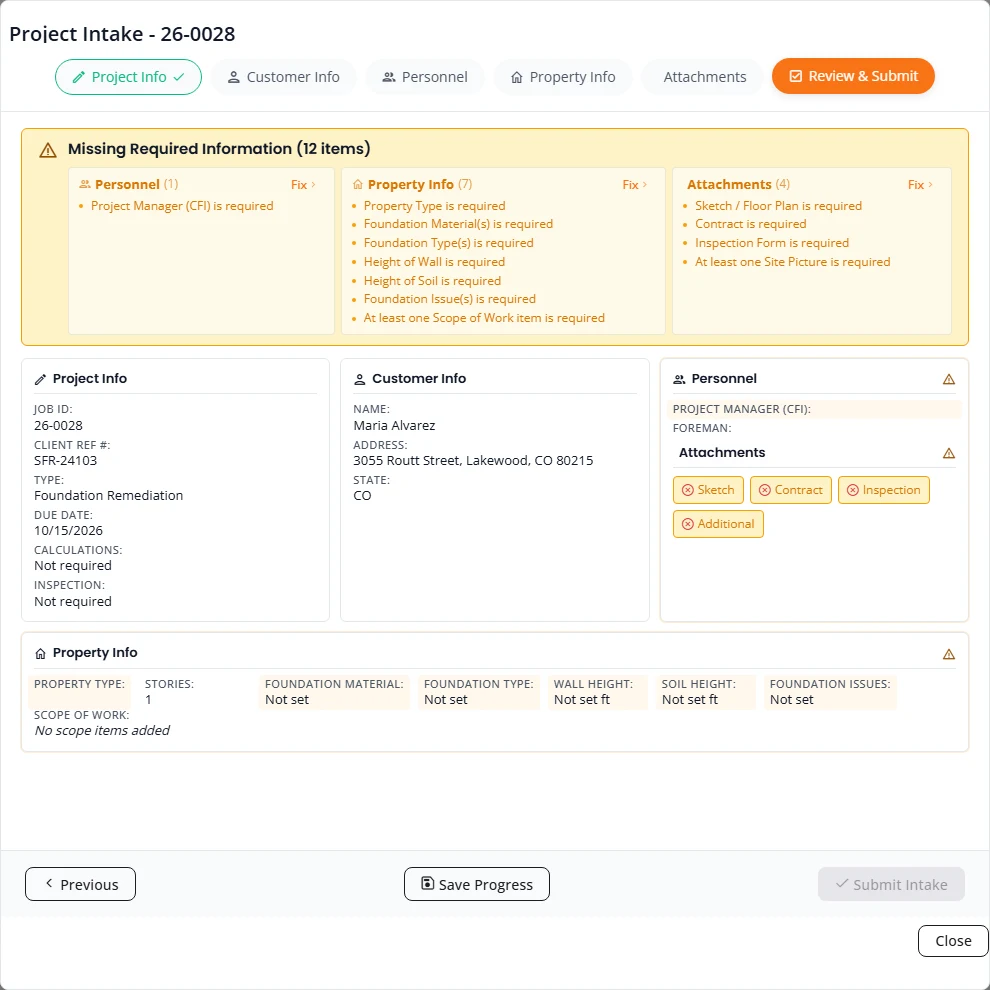Click the checkmark icon on Submit Intake
The image size is (990, 990).
pyautogui.click(x=842, y=883)
